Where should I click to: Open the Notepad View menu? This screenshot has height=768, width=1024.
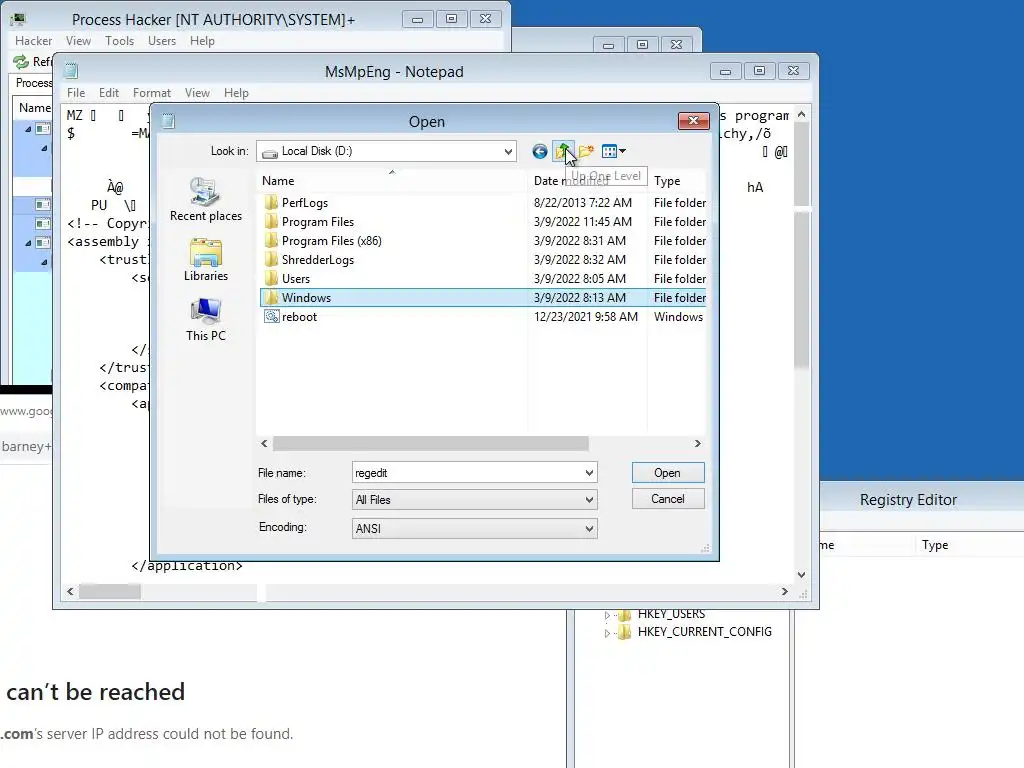pyautogui.click(x=197, y=93)
